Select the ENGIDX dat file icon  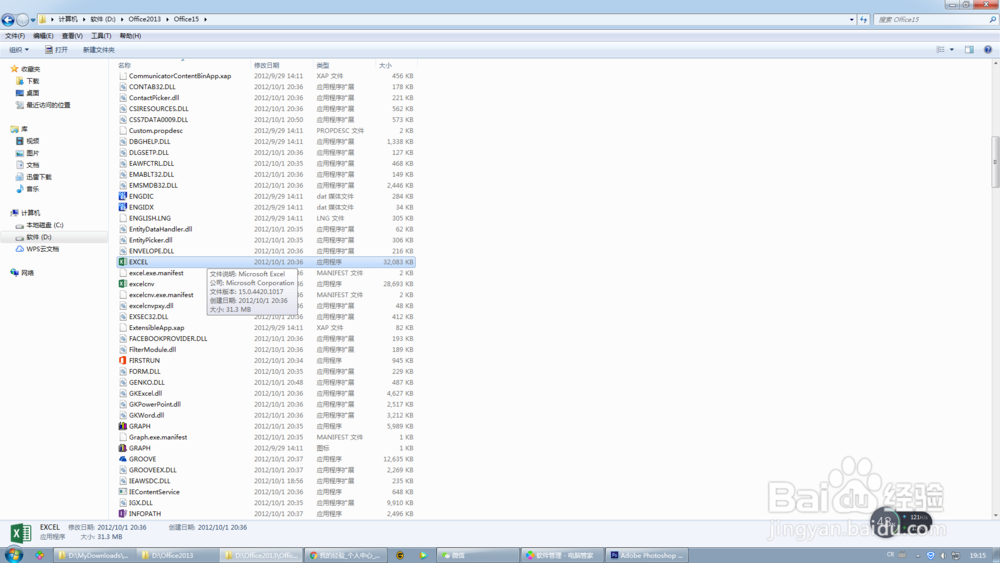pos(122,207)
